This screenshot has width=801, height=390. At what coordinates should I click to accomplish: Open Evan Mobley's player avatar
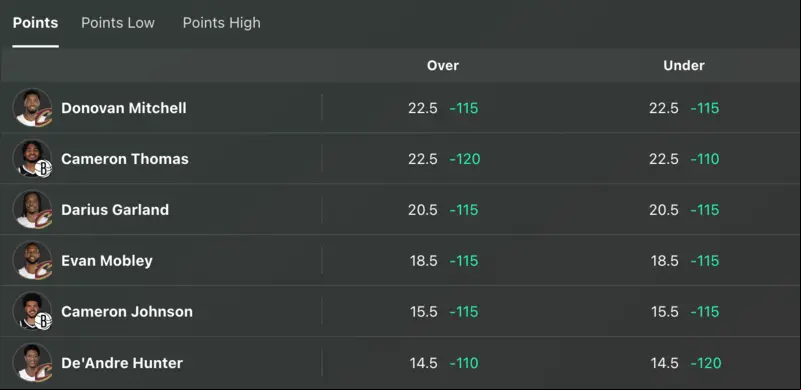pos(32,261)
